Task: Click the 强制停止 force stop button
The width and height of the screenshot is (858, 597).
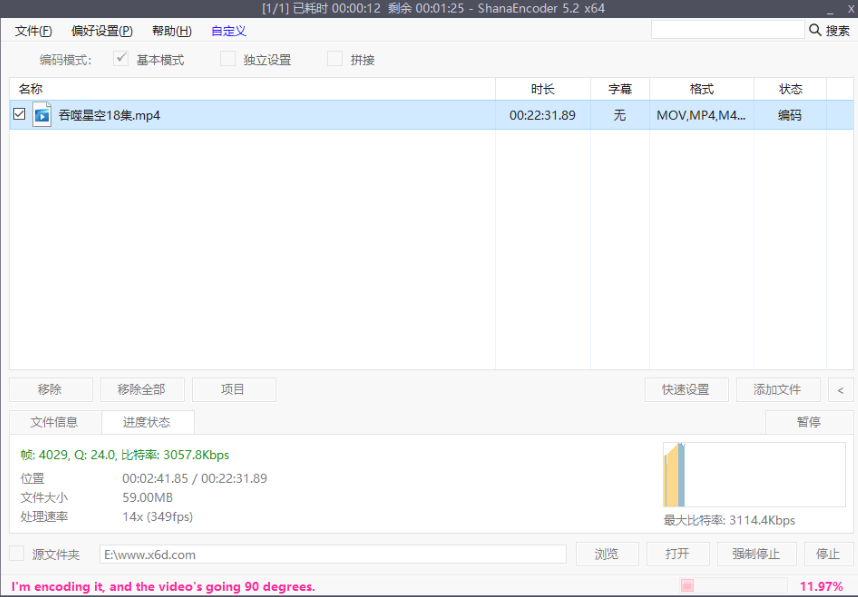Action: pos(757,553)
